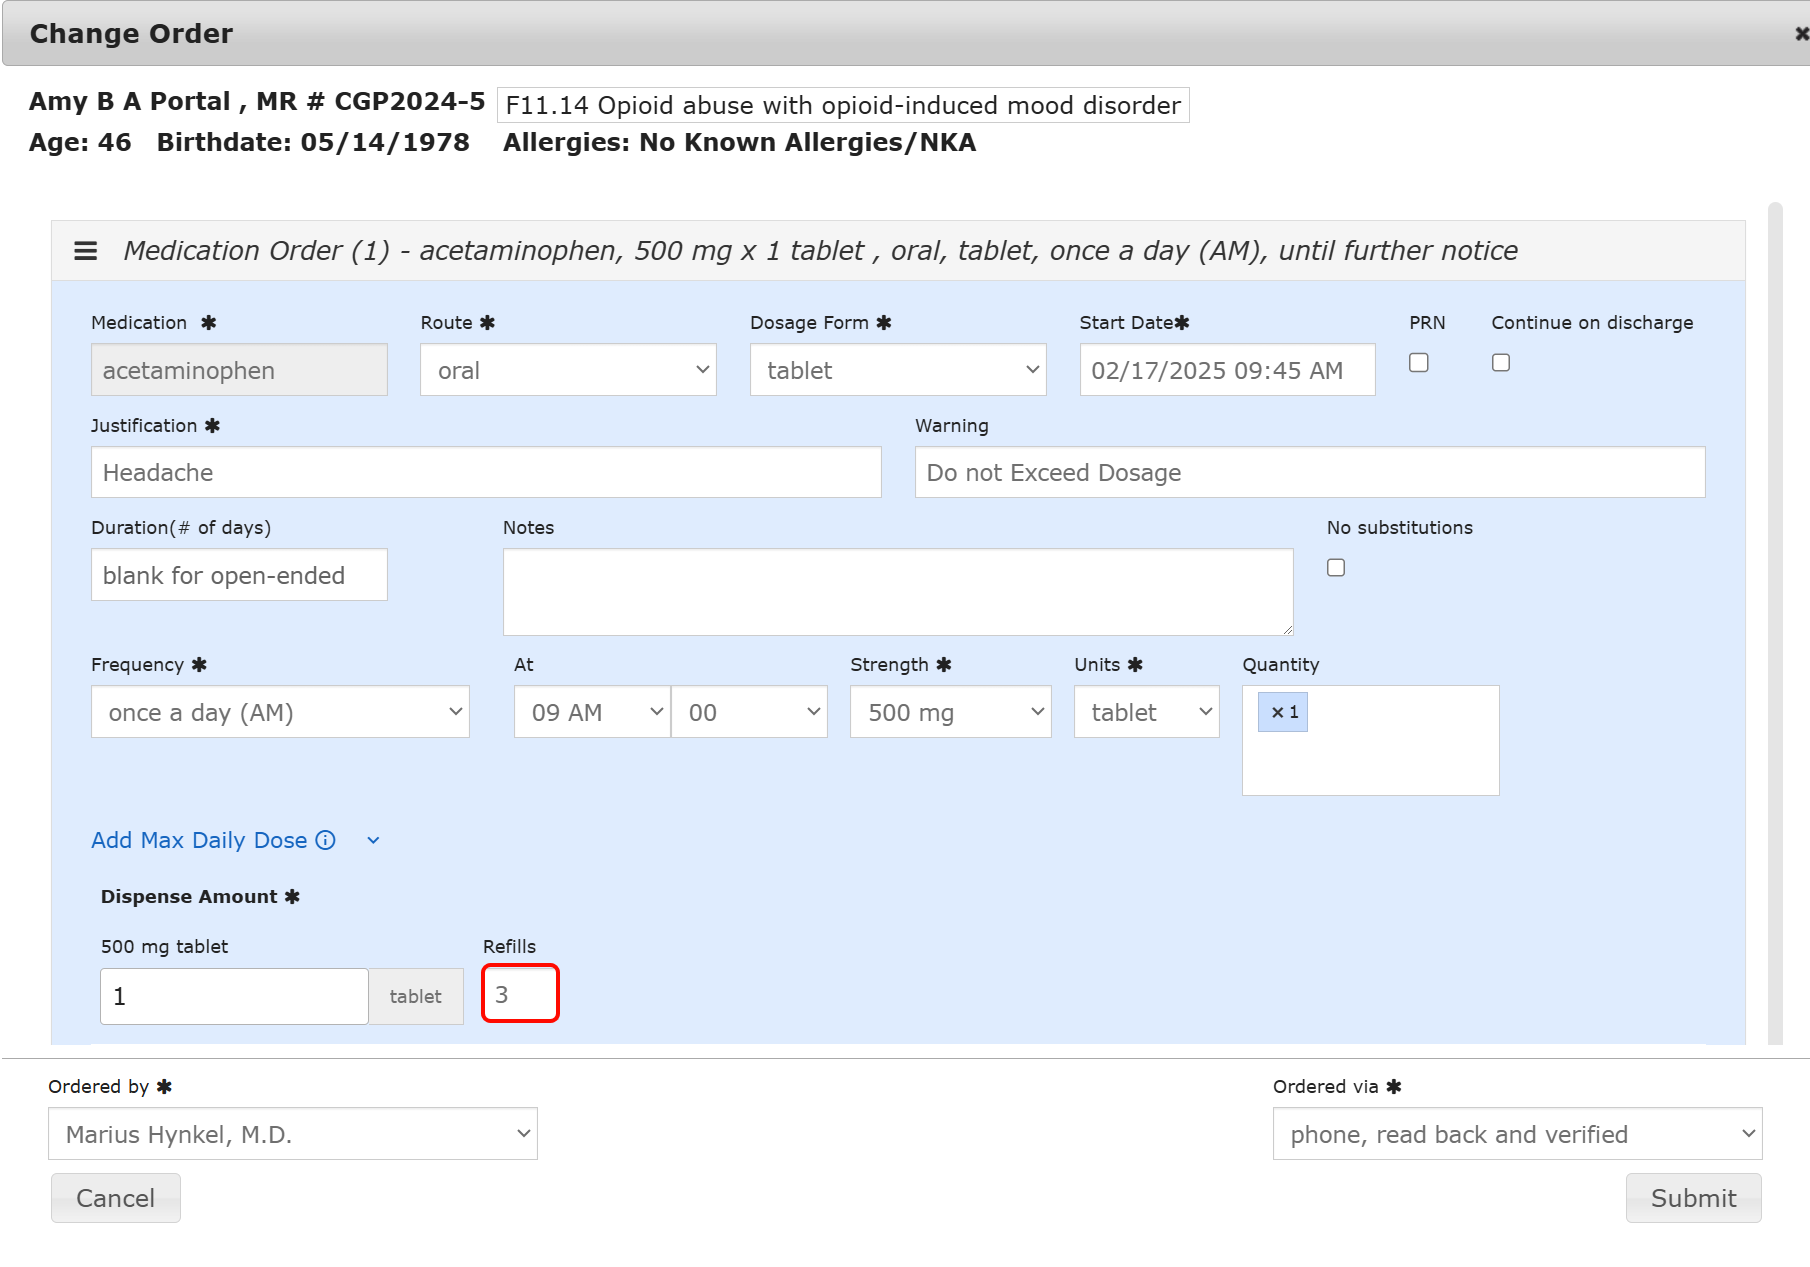
Task: Click the Submit button
Action: (1693, 1198)
